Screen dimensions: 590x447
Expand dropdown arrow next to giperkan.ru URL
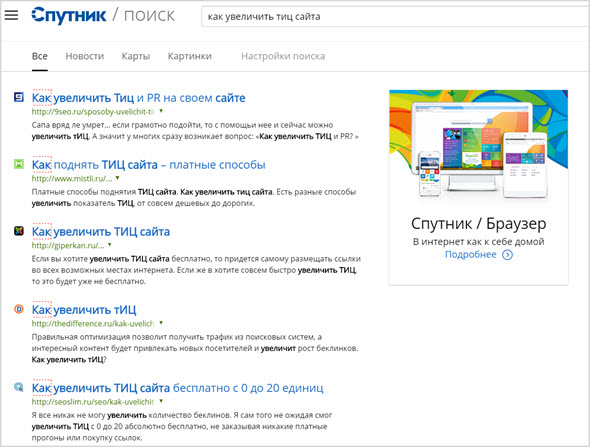[109, 245]
